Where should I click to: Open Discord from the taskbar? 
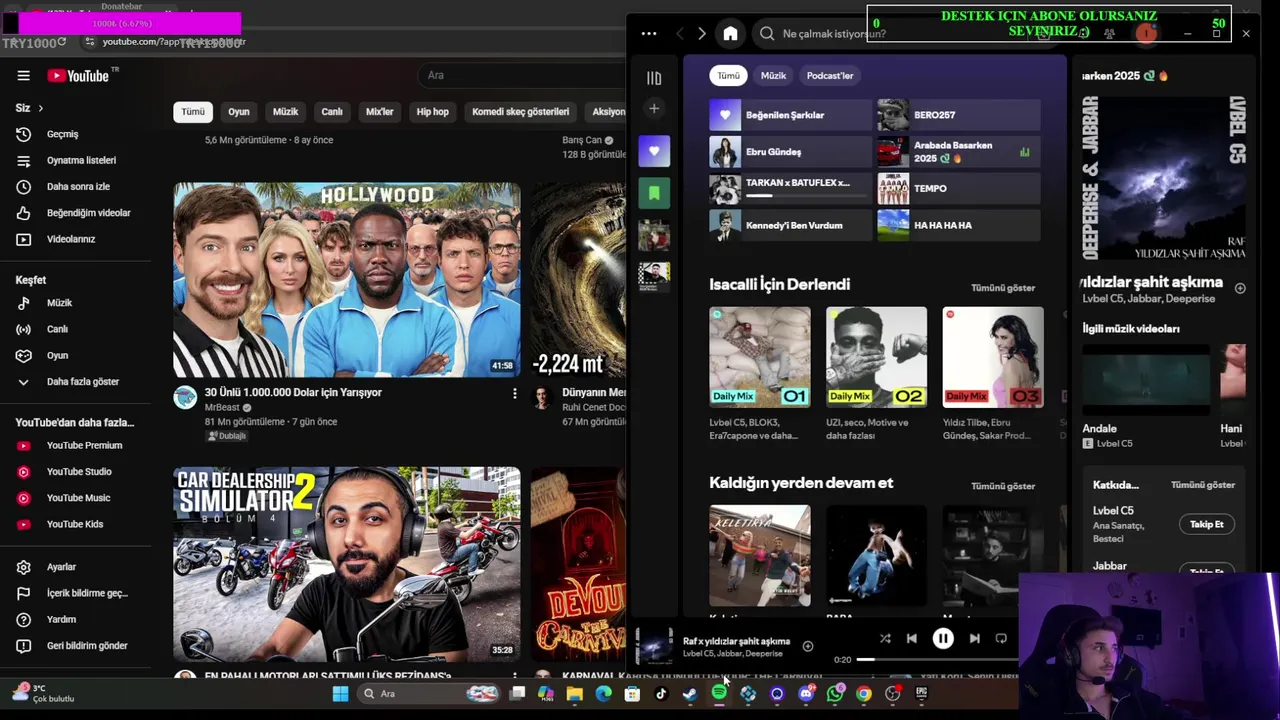(x=806, y=693)
